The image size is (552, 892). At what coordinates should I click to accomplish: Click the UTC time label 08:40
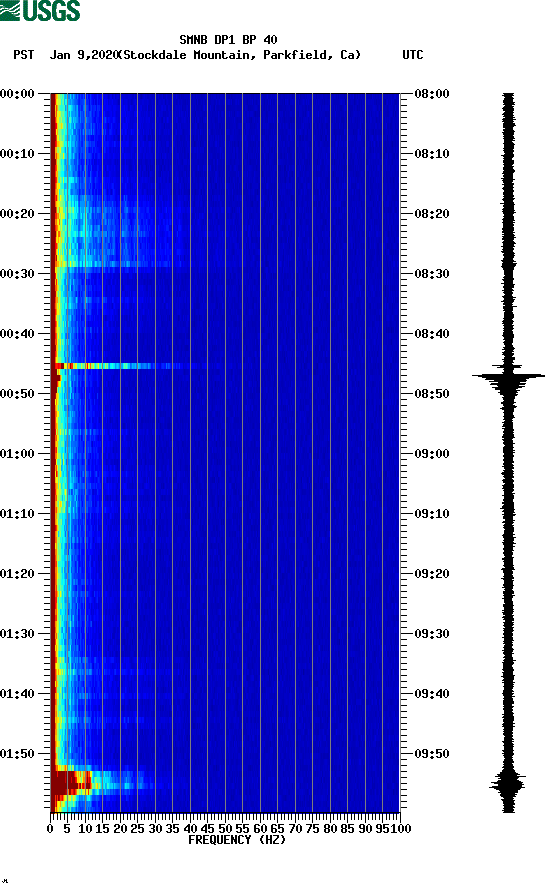click(432, 334)
